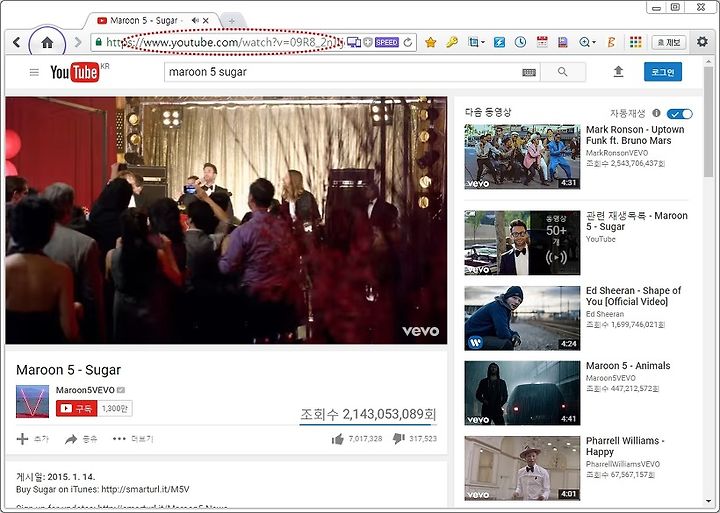Open the browser home page
The width and height of the screenshot is (720, 513).
47,43
